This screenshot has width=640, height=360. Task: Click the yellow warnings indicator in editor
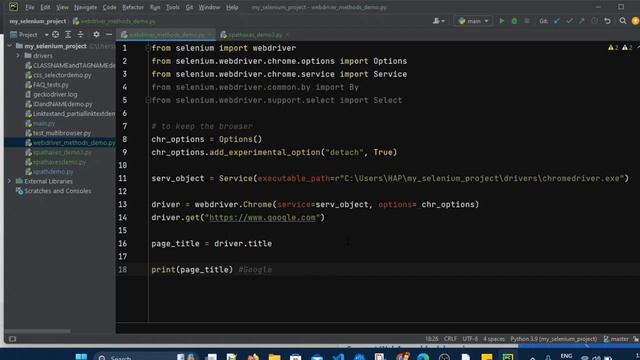pos(613,48)
